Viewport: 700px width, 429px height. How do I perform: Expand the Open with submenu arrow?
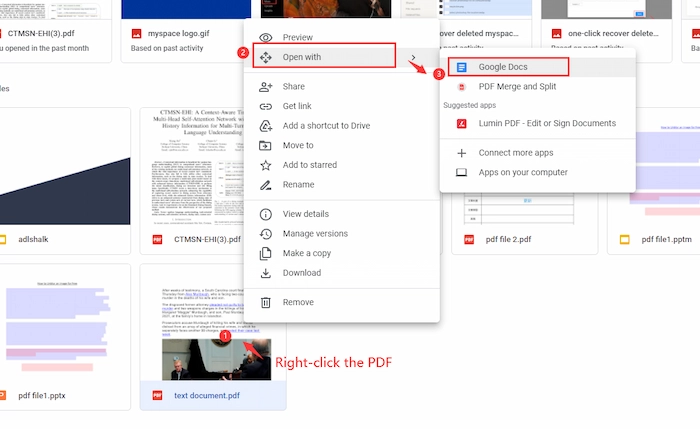point(413,57)
